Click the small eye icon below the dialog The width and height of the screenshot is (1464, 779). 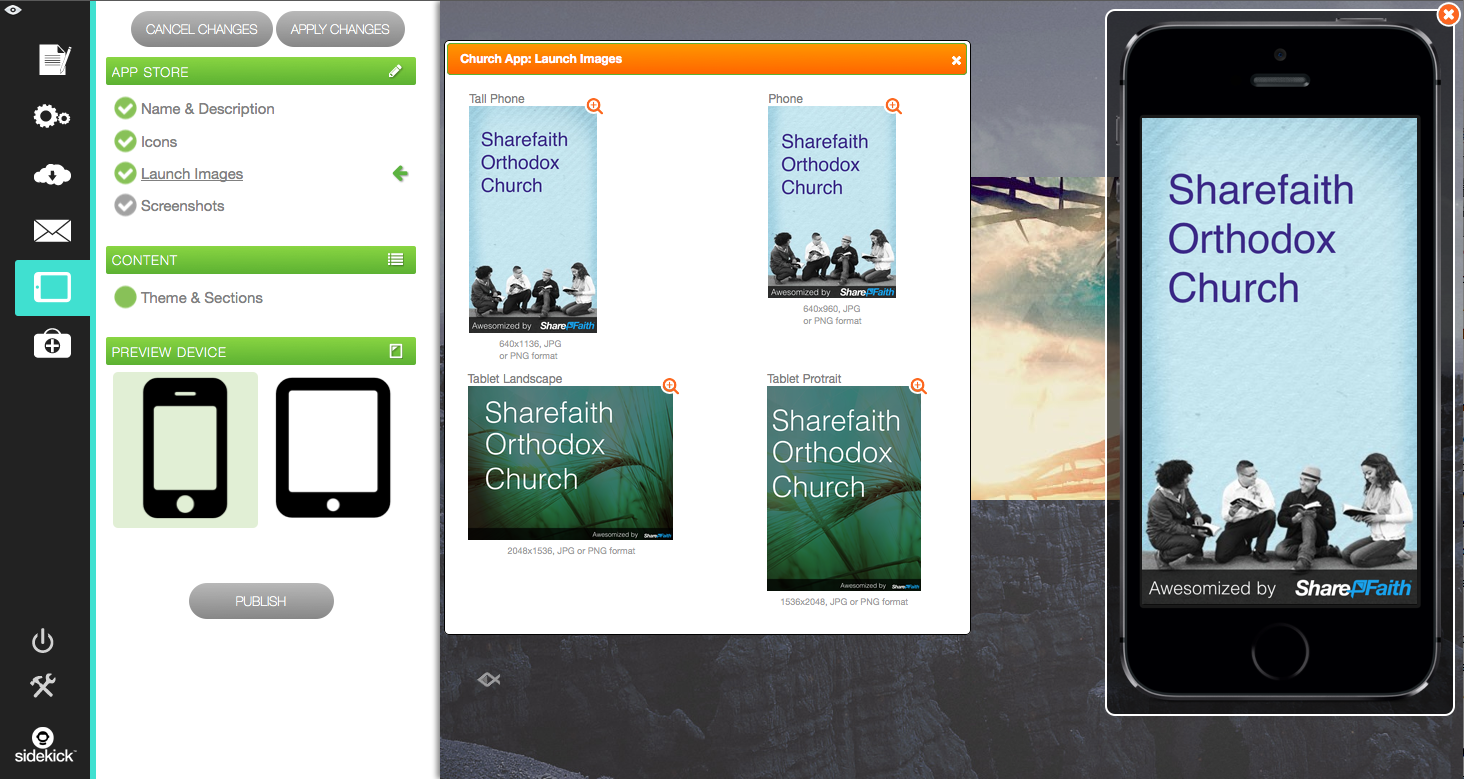(x=488, y=680)
